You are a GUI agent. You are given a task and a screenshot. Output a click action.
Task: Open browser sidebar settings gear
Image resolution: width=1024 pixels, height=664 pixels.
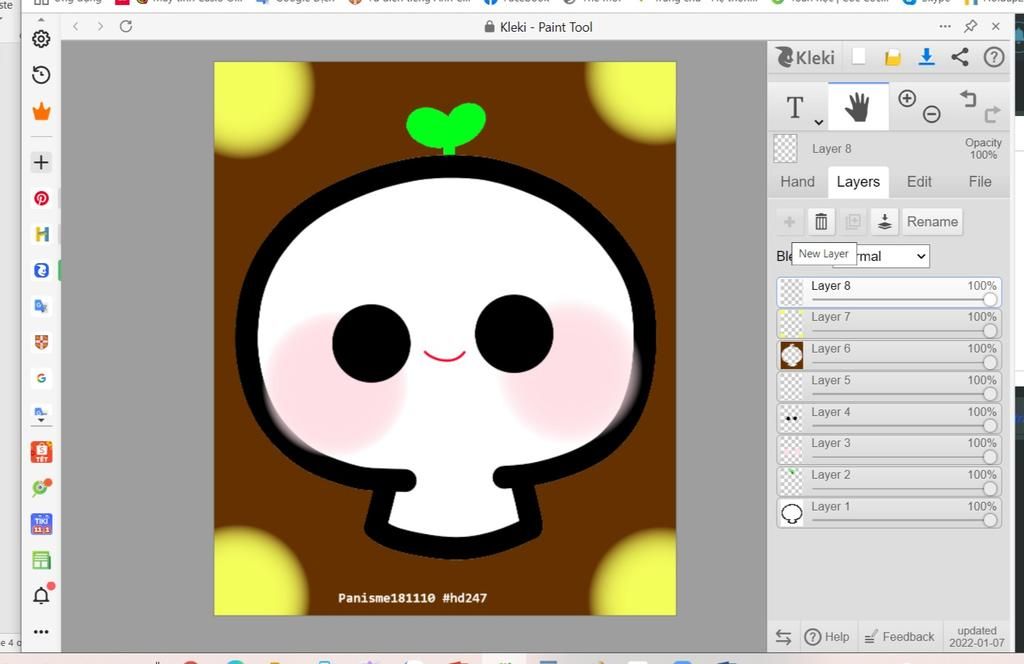click(x=41, y=39)
